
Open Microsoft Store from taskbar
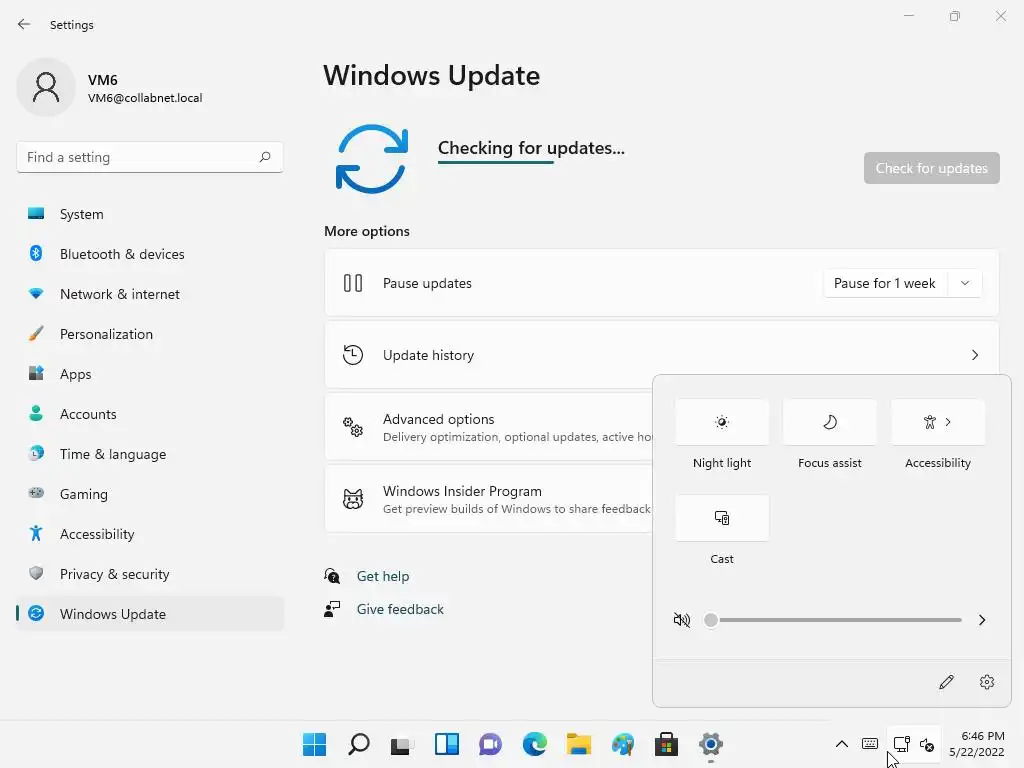[x=667, y=744]
